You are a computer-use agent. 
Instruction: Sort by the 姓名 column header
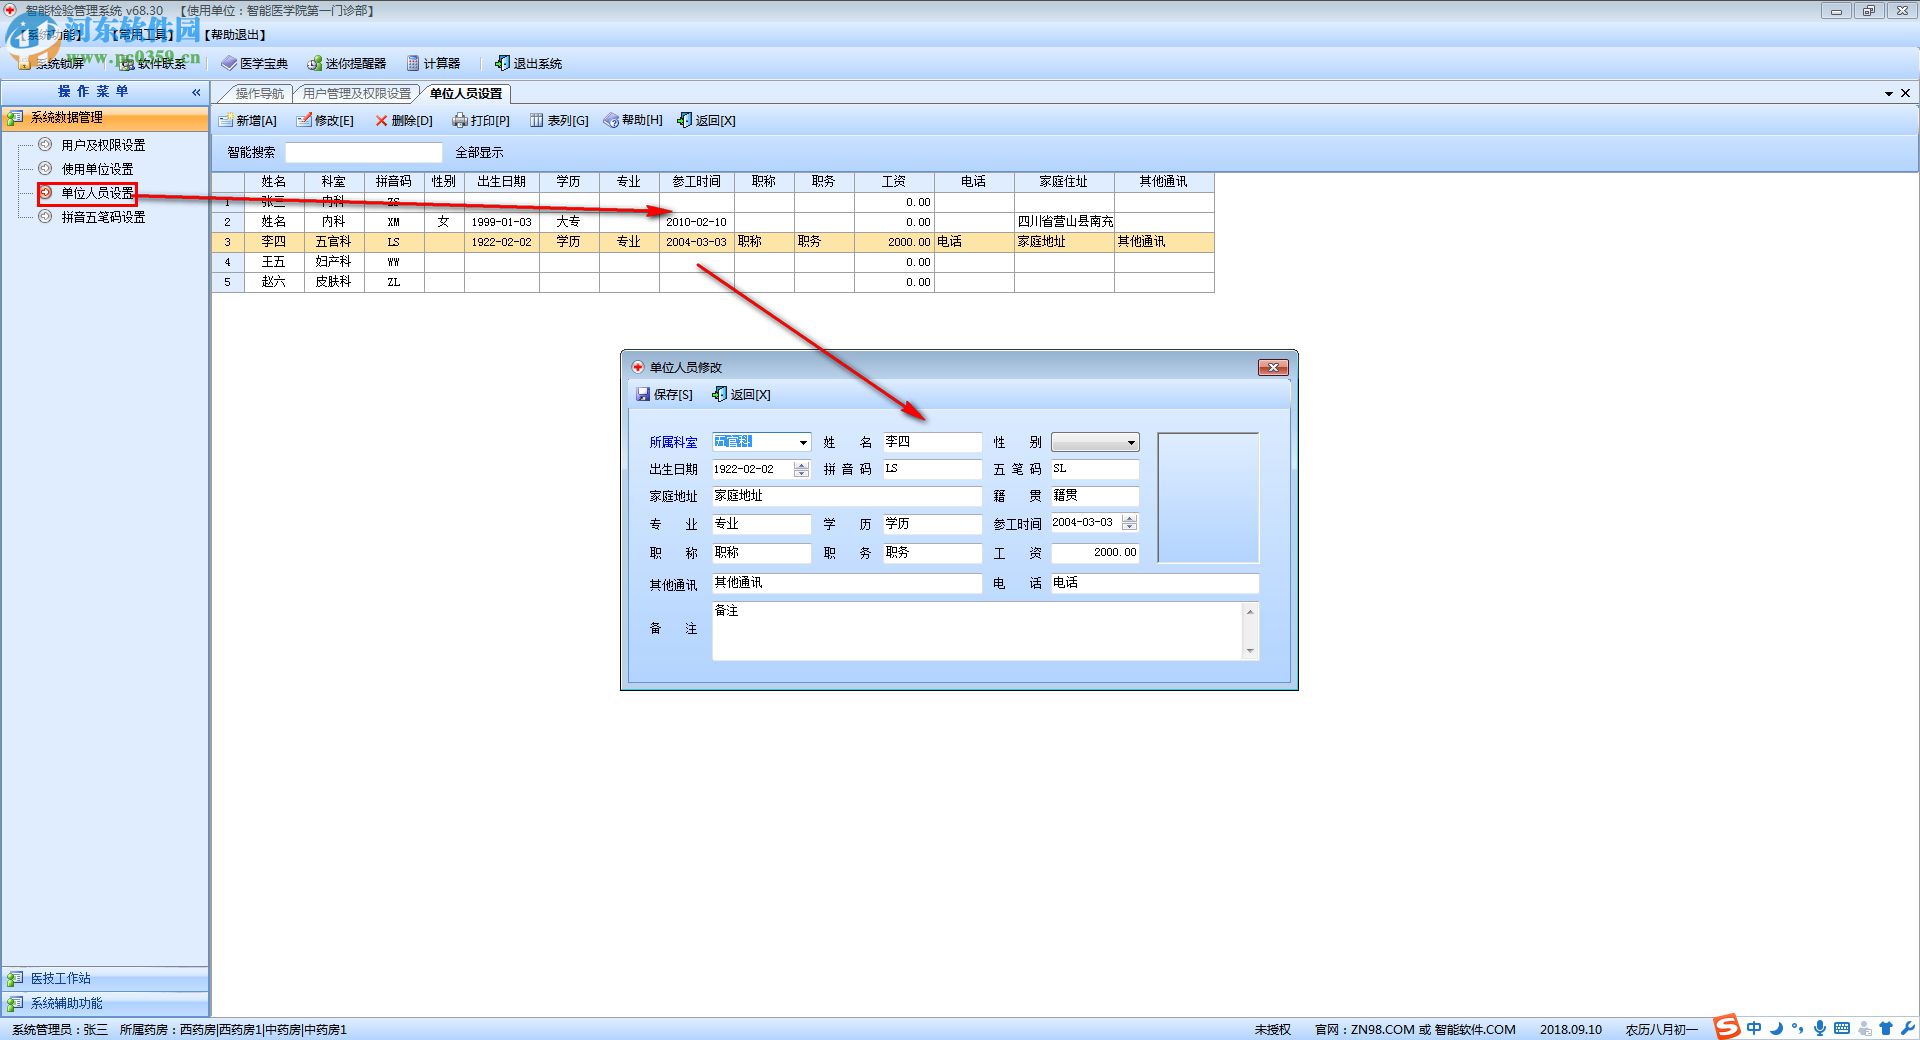click(274, 182)
